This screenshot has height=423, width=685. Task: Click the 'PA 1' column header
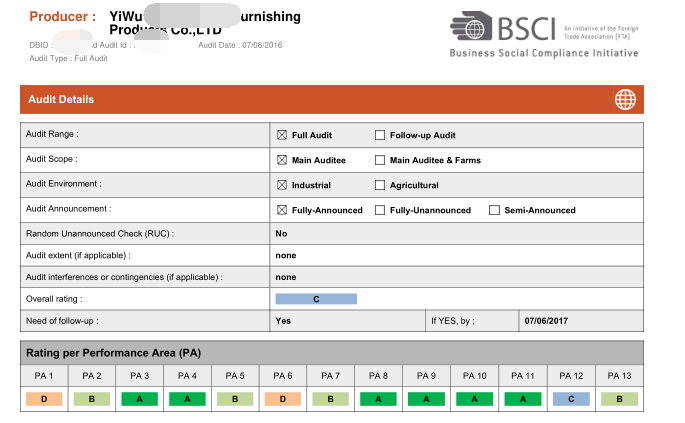(x=44, y=376)
